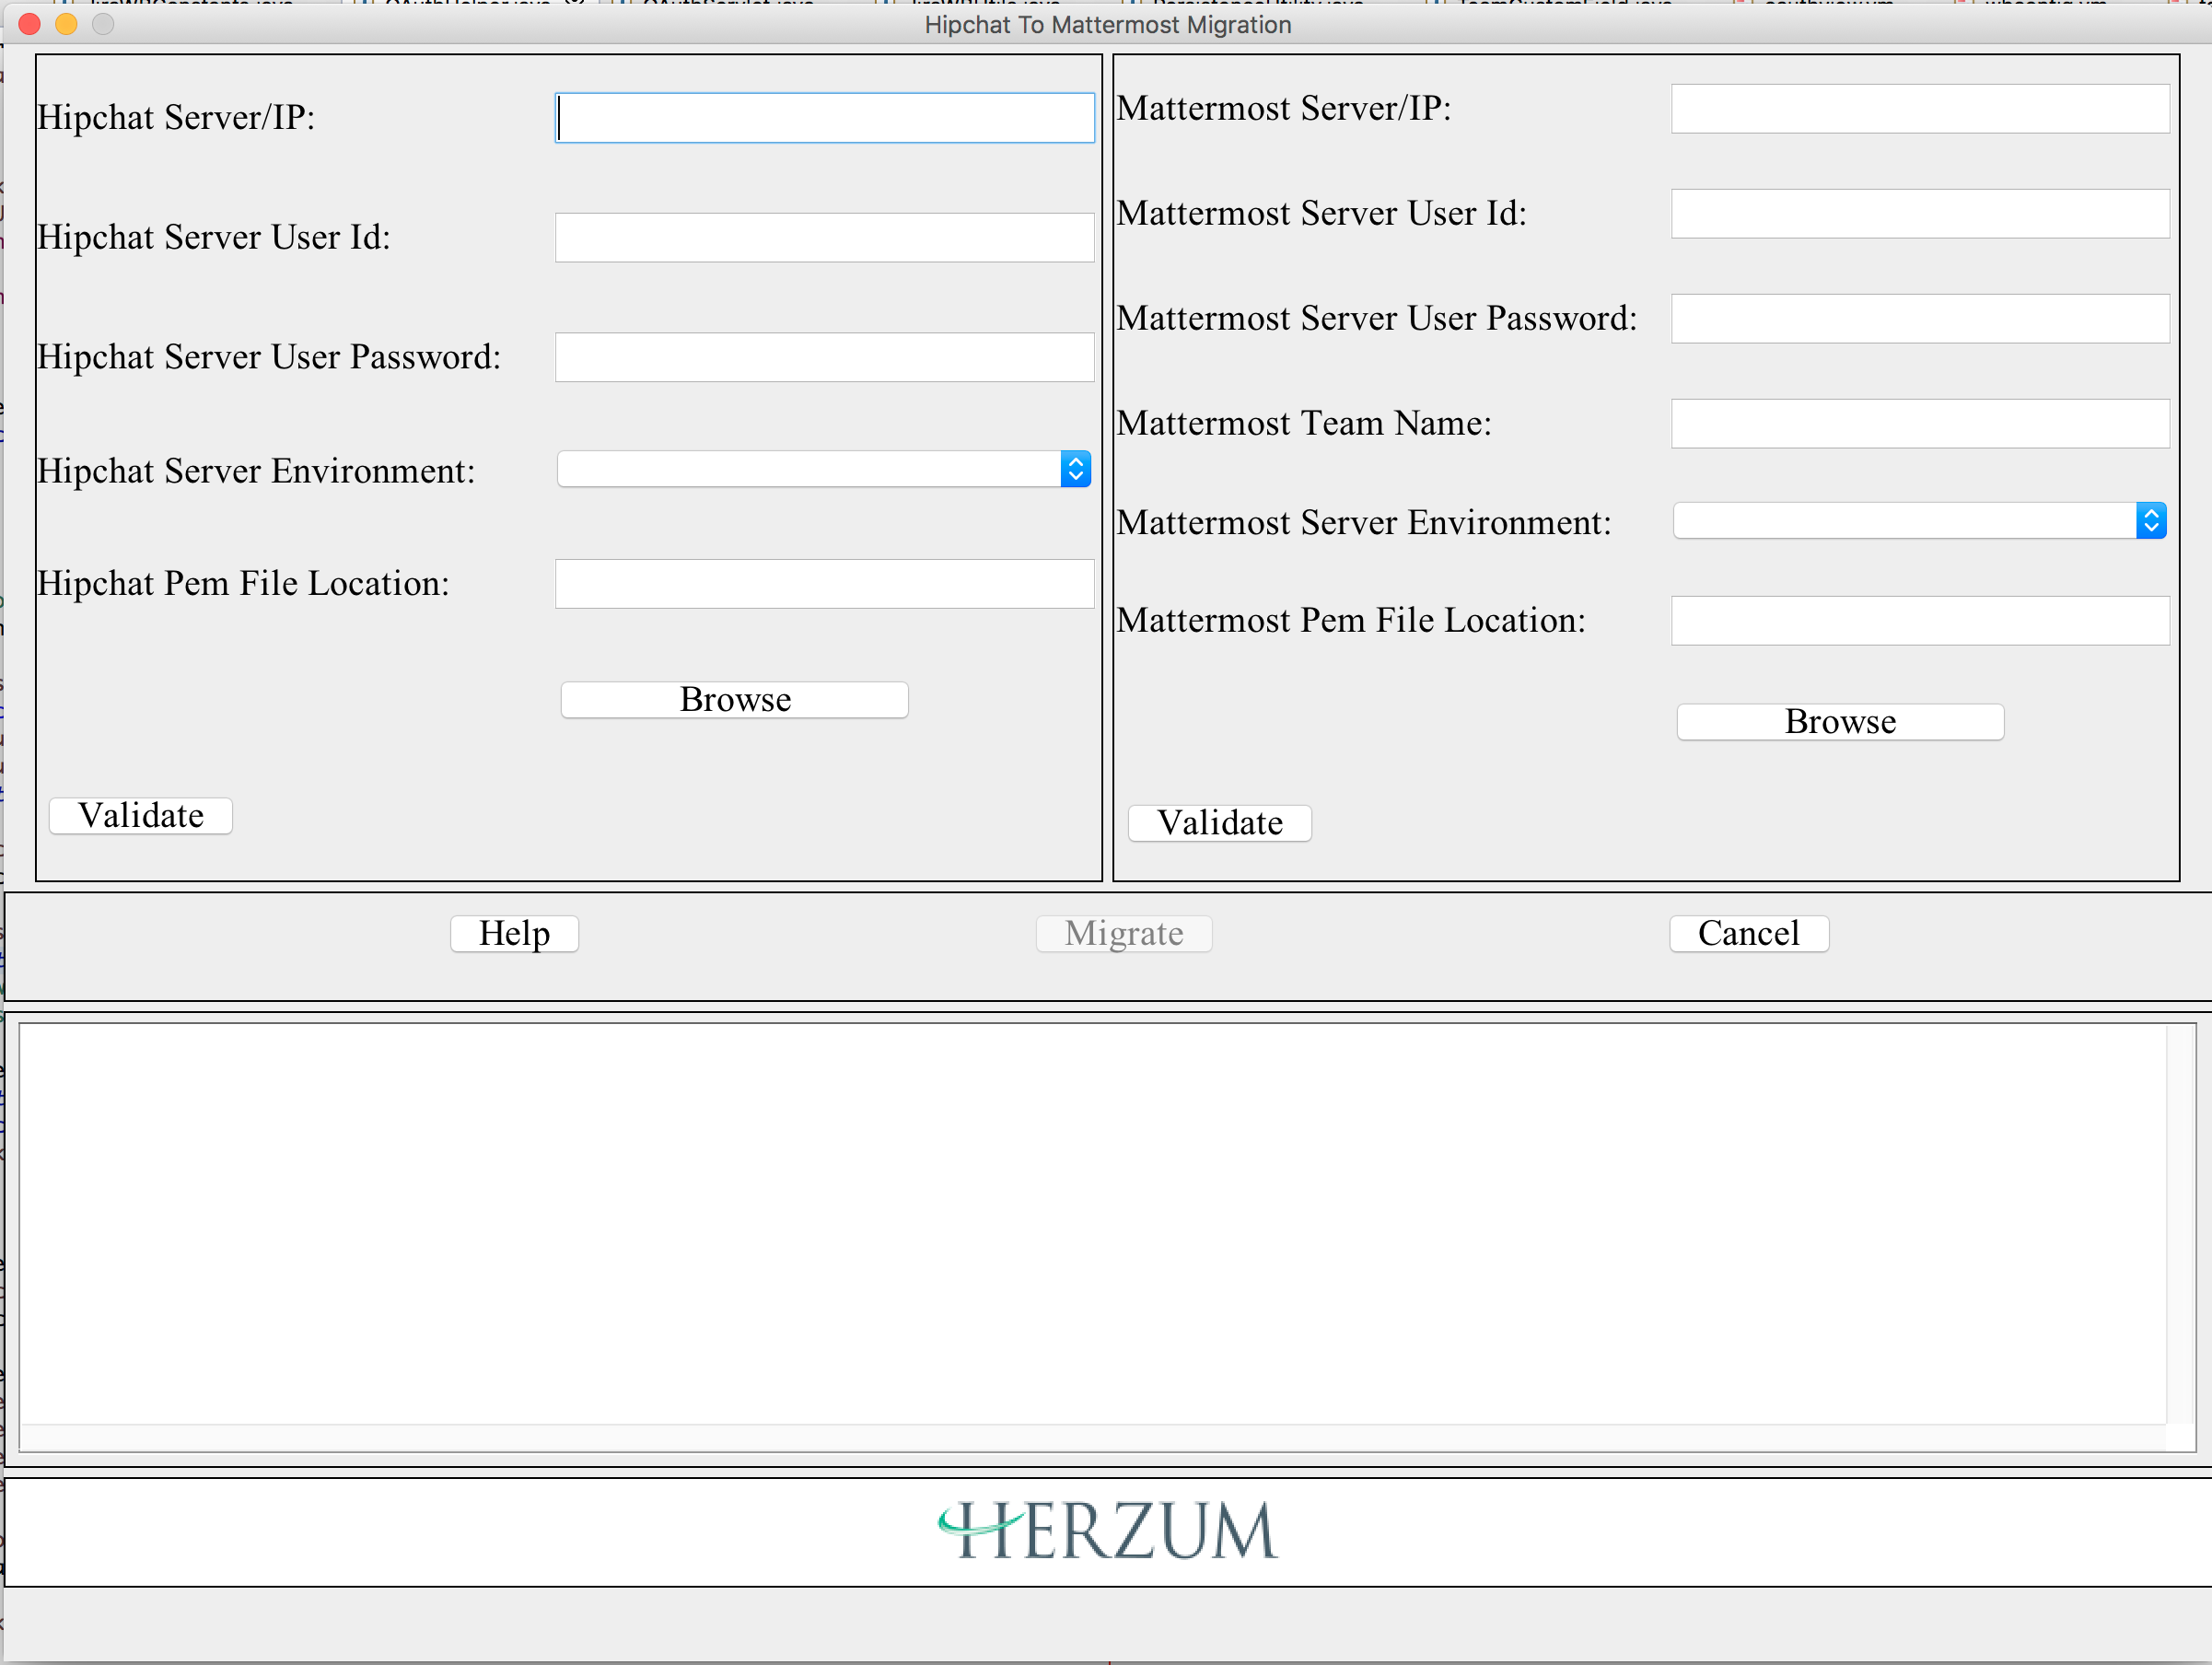This screenshot has width=2212, height=1665.
Task: Validate the Mattermost server settings
Action: point(1220,823)
